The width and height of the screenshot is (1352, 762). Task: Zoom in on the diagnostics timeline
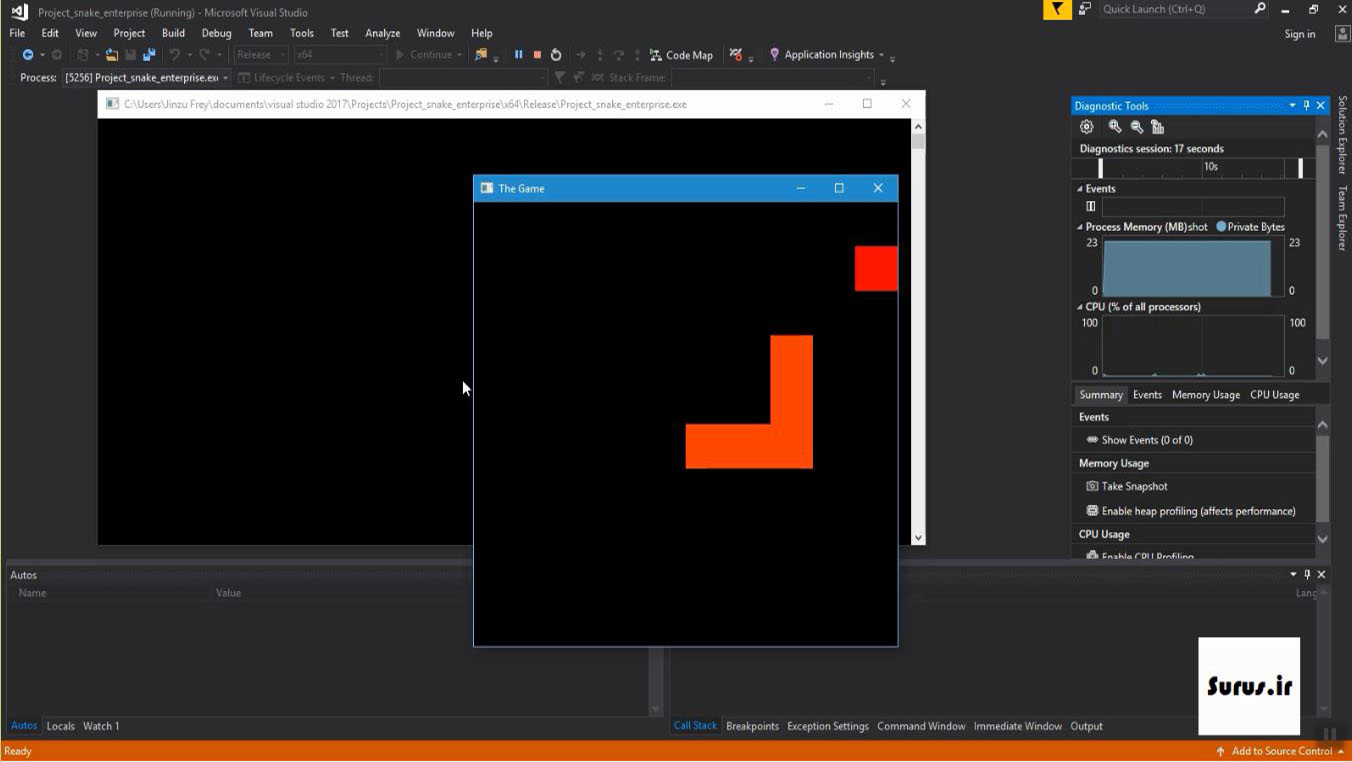pos(1115,127)
